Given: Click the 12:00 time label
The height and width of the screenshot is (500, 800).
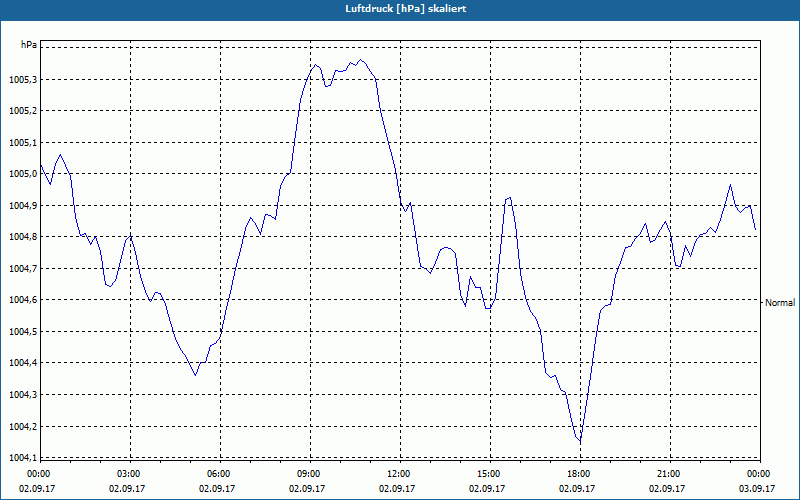Looking at the screenshot, I should 400,474.
